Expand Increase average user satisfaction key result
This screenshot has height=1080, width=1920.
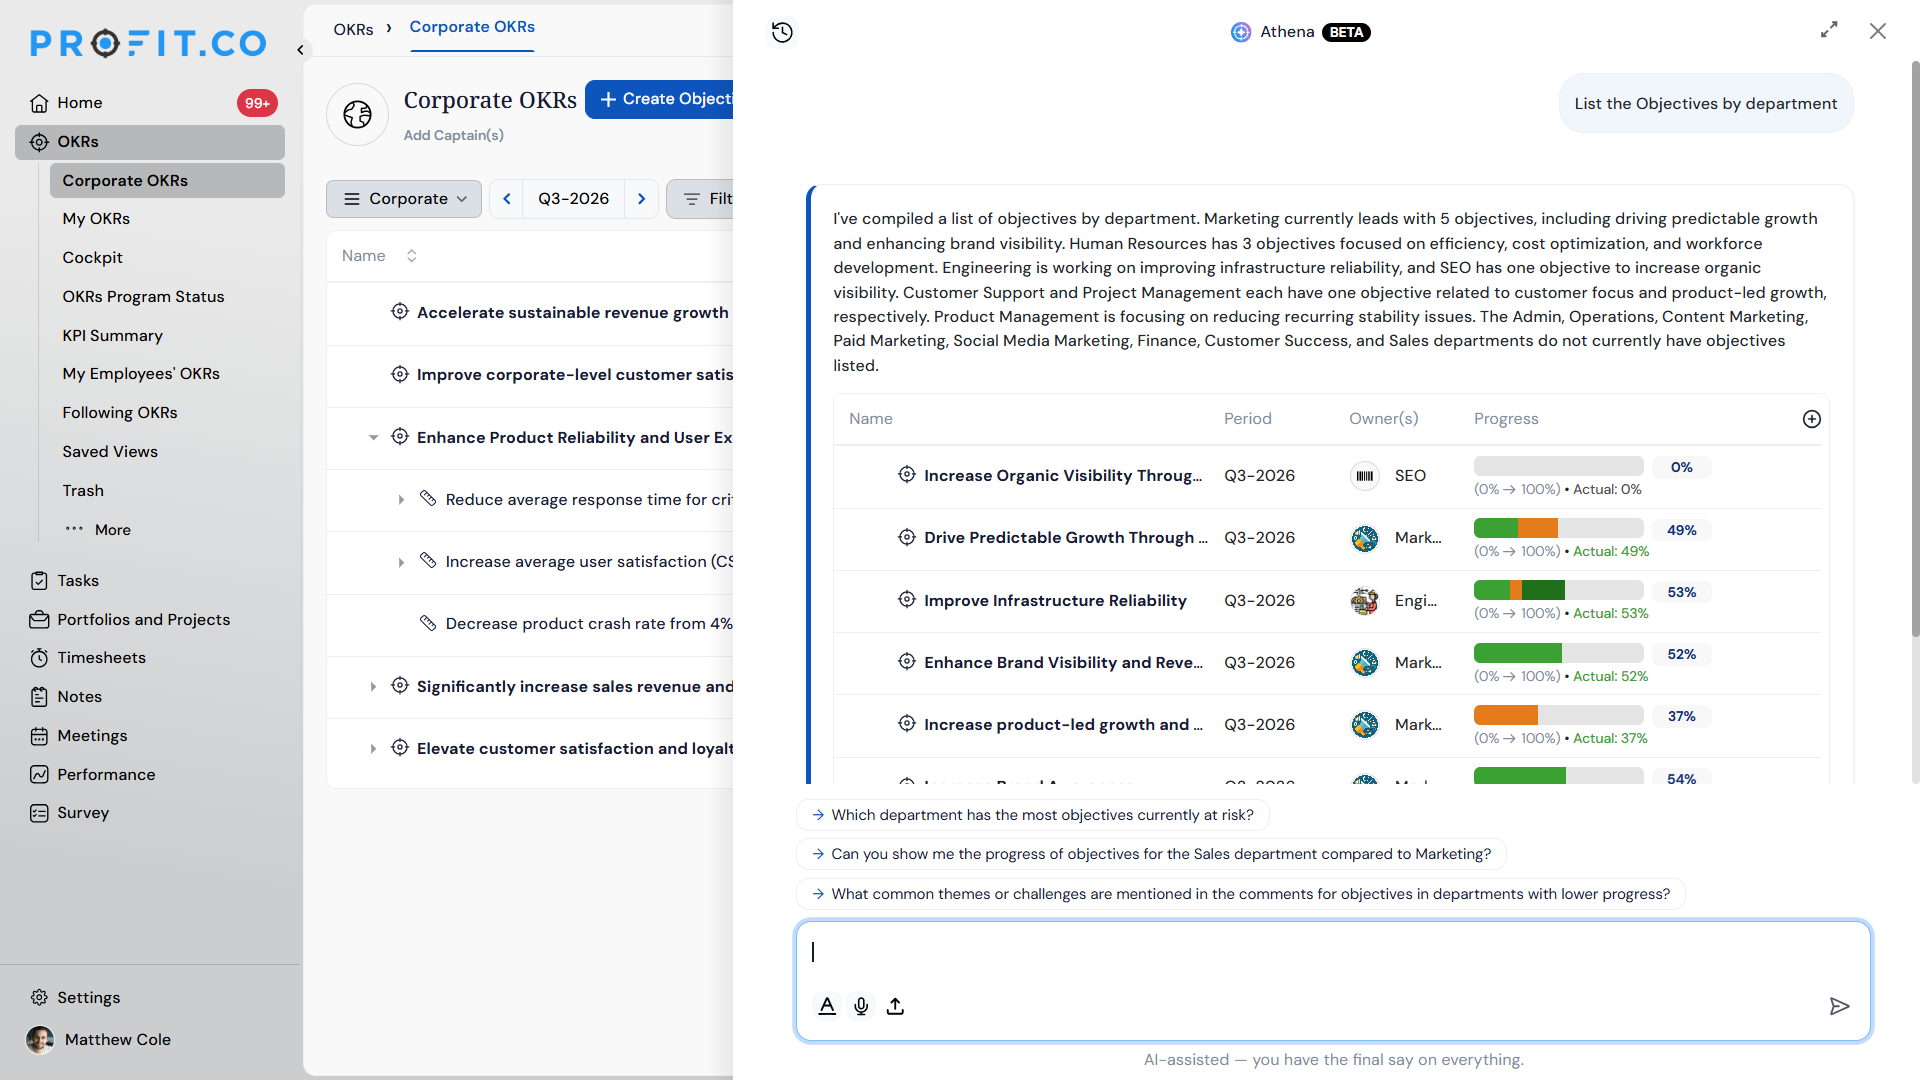pyautogui.click(x=401, y=562)
